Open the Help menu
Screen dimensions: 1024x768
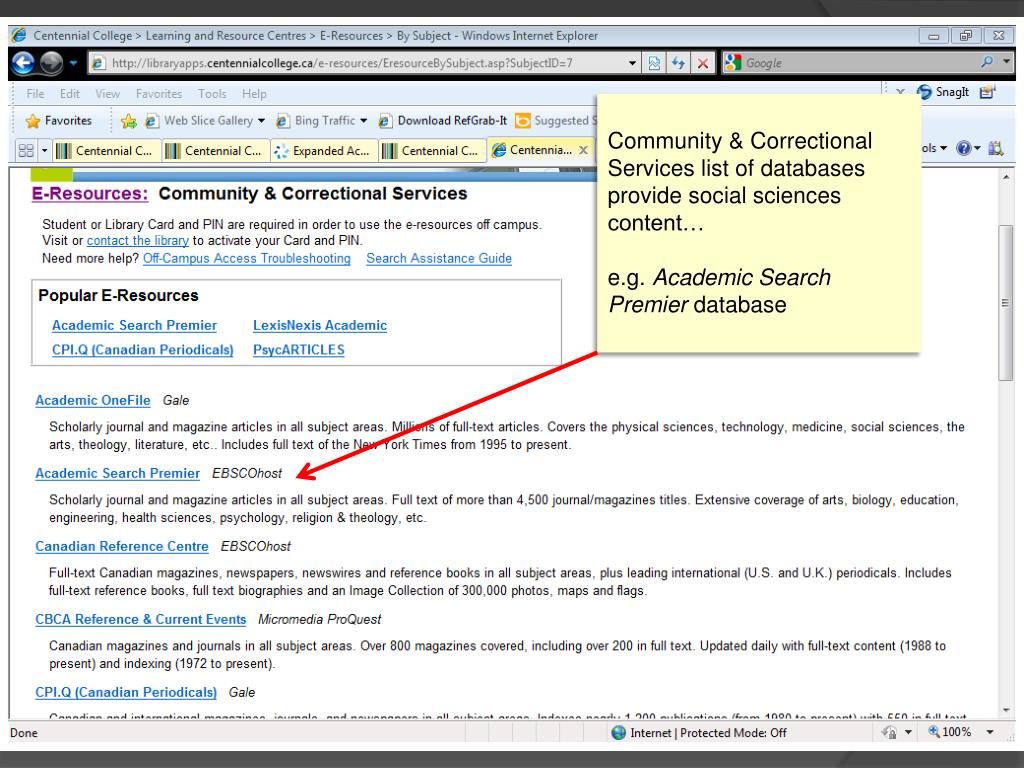click(254, 94)
